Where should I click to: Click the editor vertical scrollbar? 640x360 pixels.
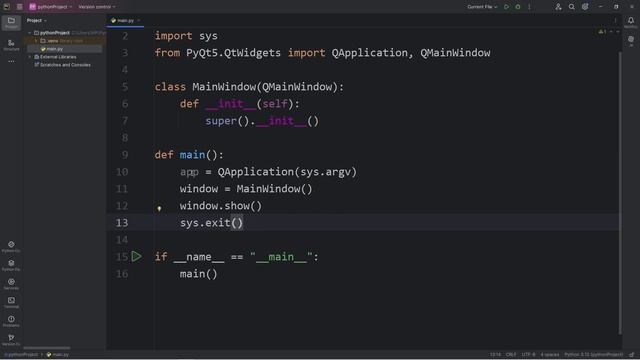pos(620,192)
